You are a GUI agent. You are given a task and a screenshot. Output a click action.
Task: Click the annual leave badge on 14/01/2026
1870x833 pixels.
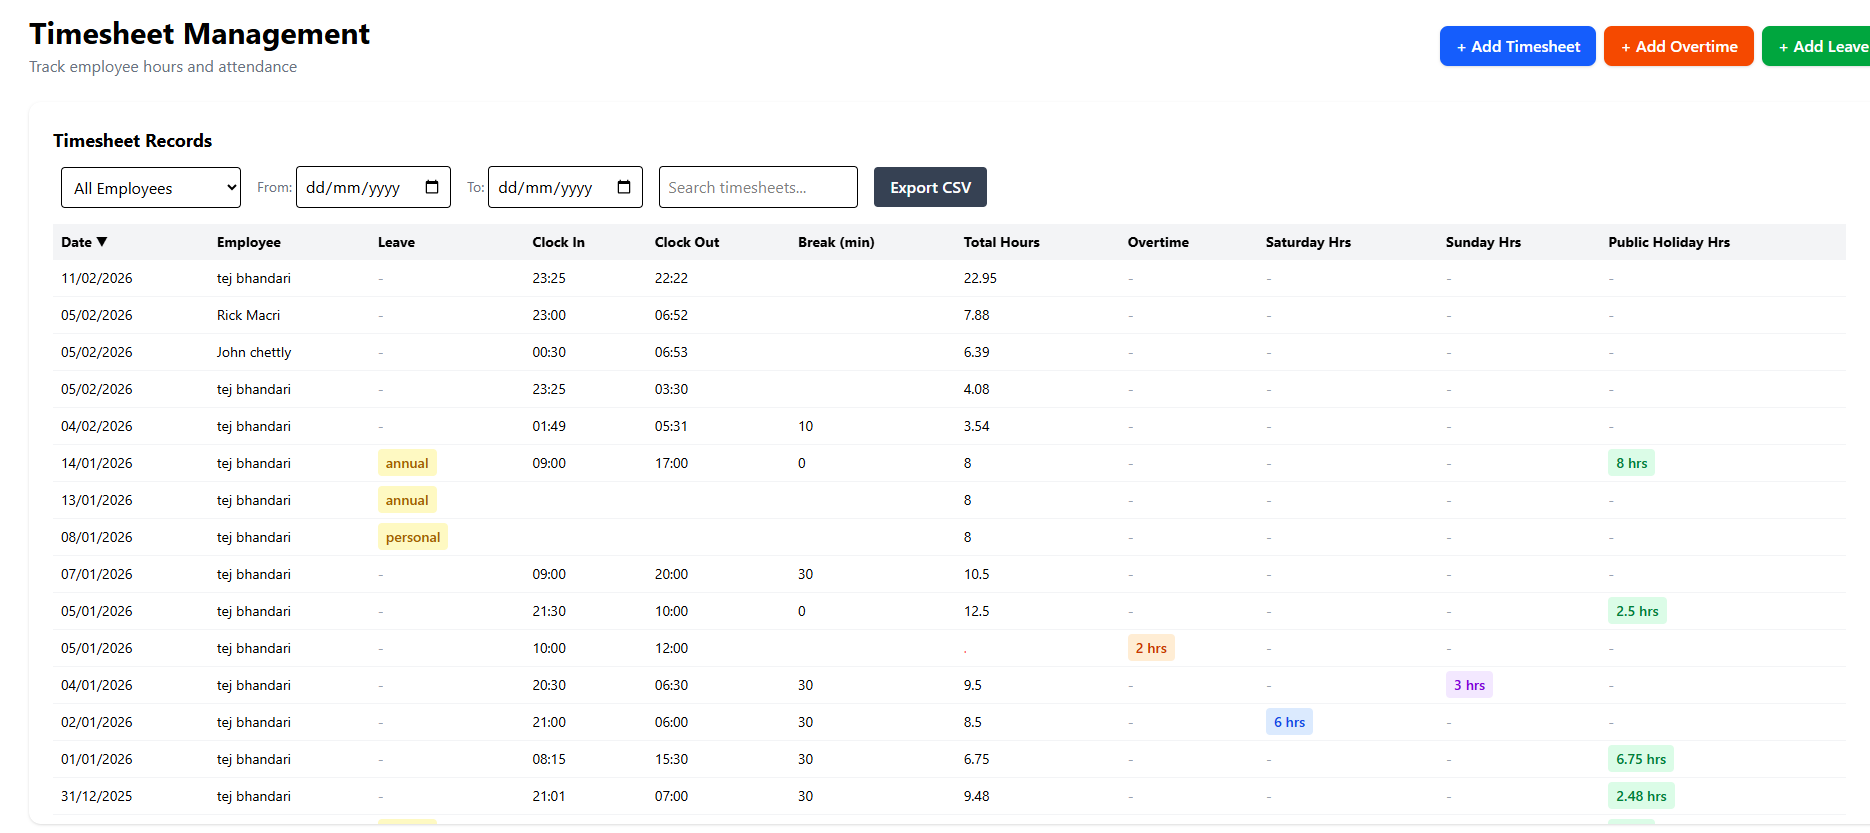(407, 463)
